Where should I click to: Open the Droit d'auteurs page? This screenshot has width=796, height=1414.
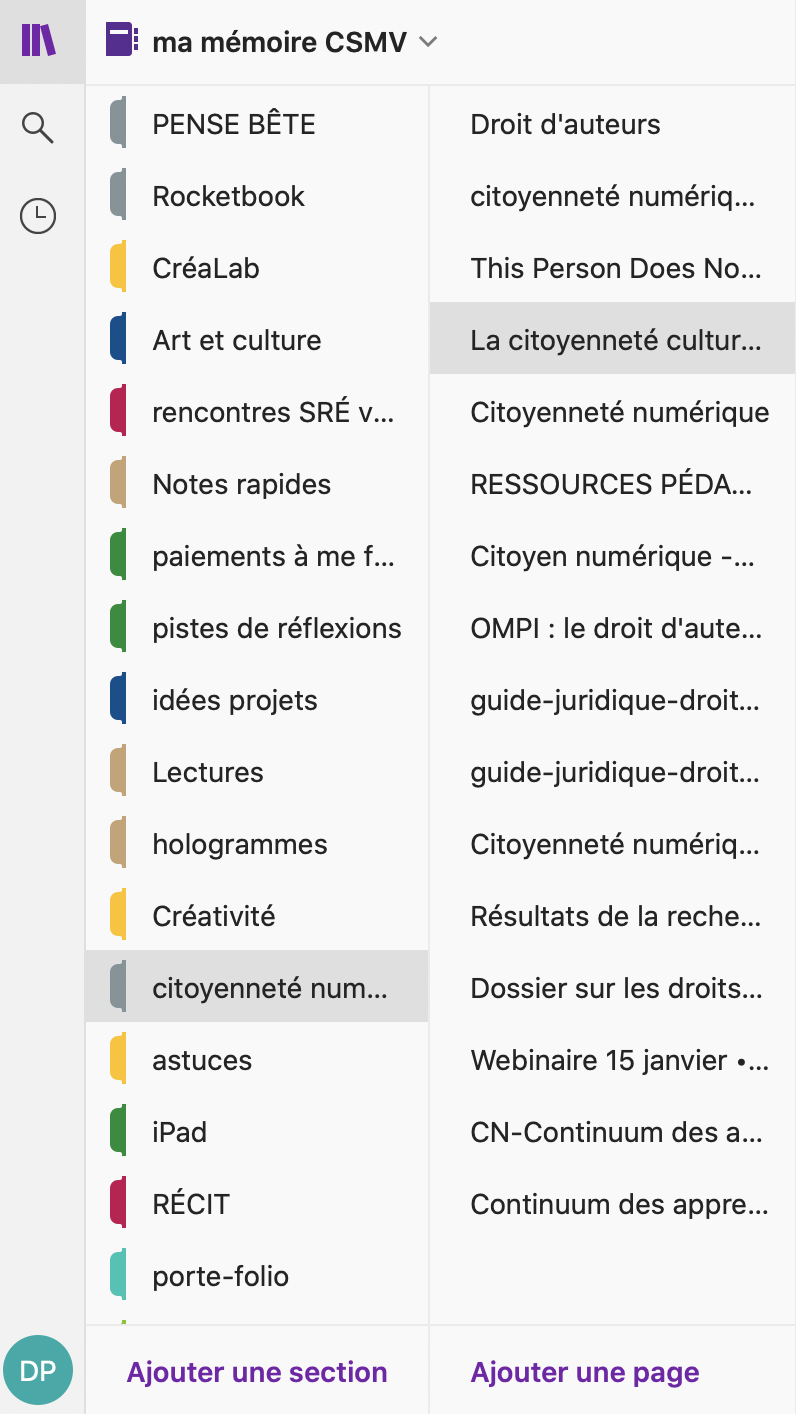(566, 124)
